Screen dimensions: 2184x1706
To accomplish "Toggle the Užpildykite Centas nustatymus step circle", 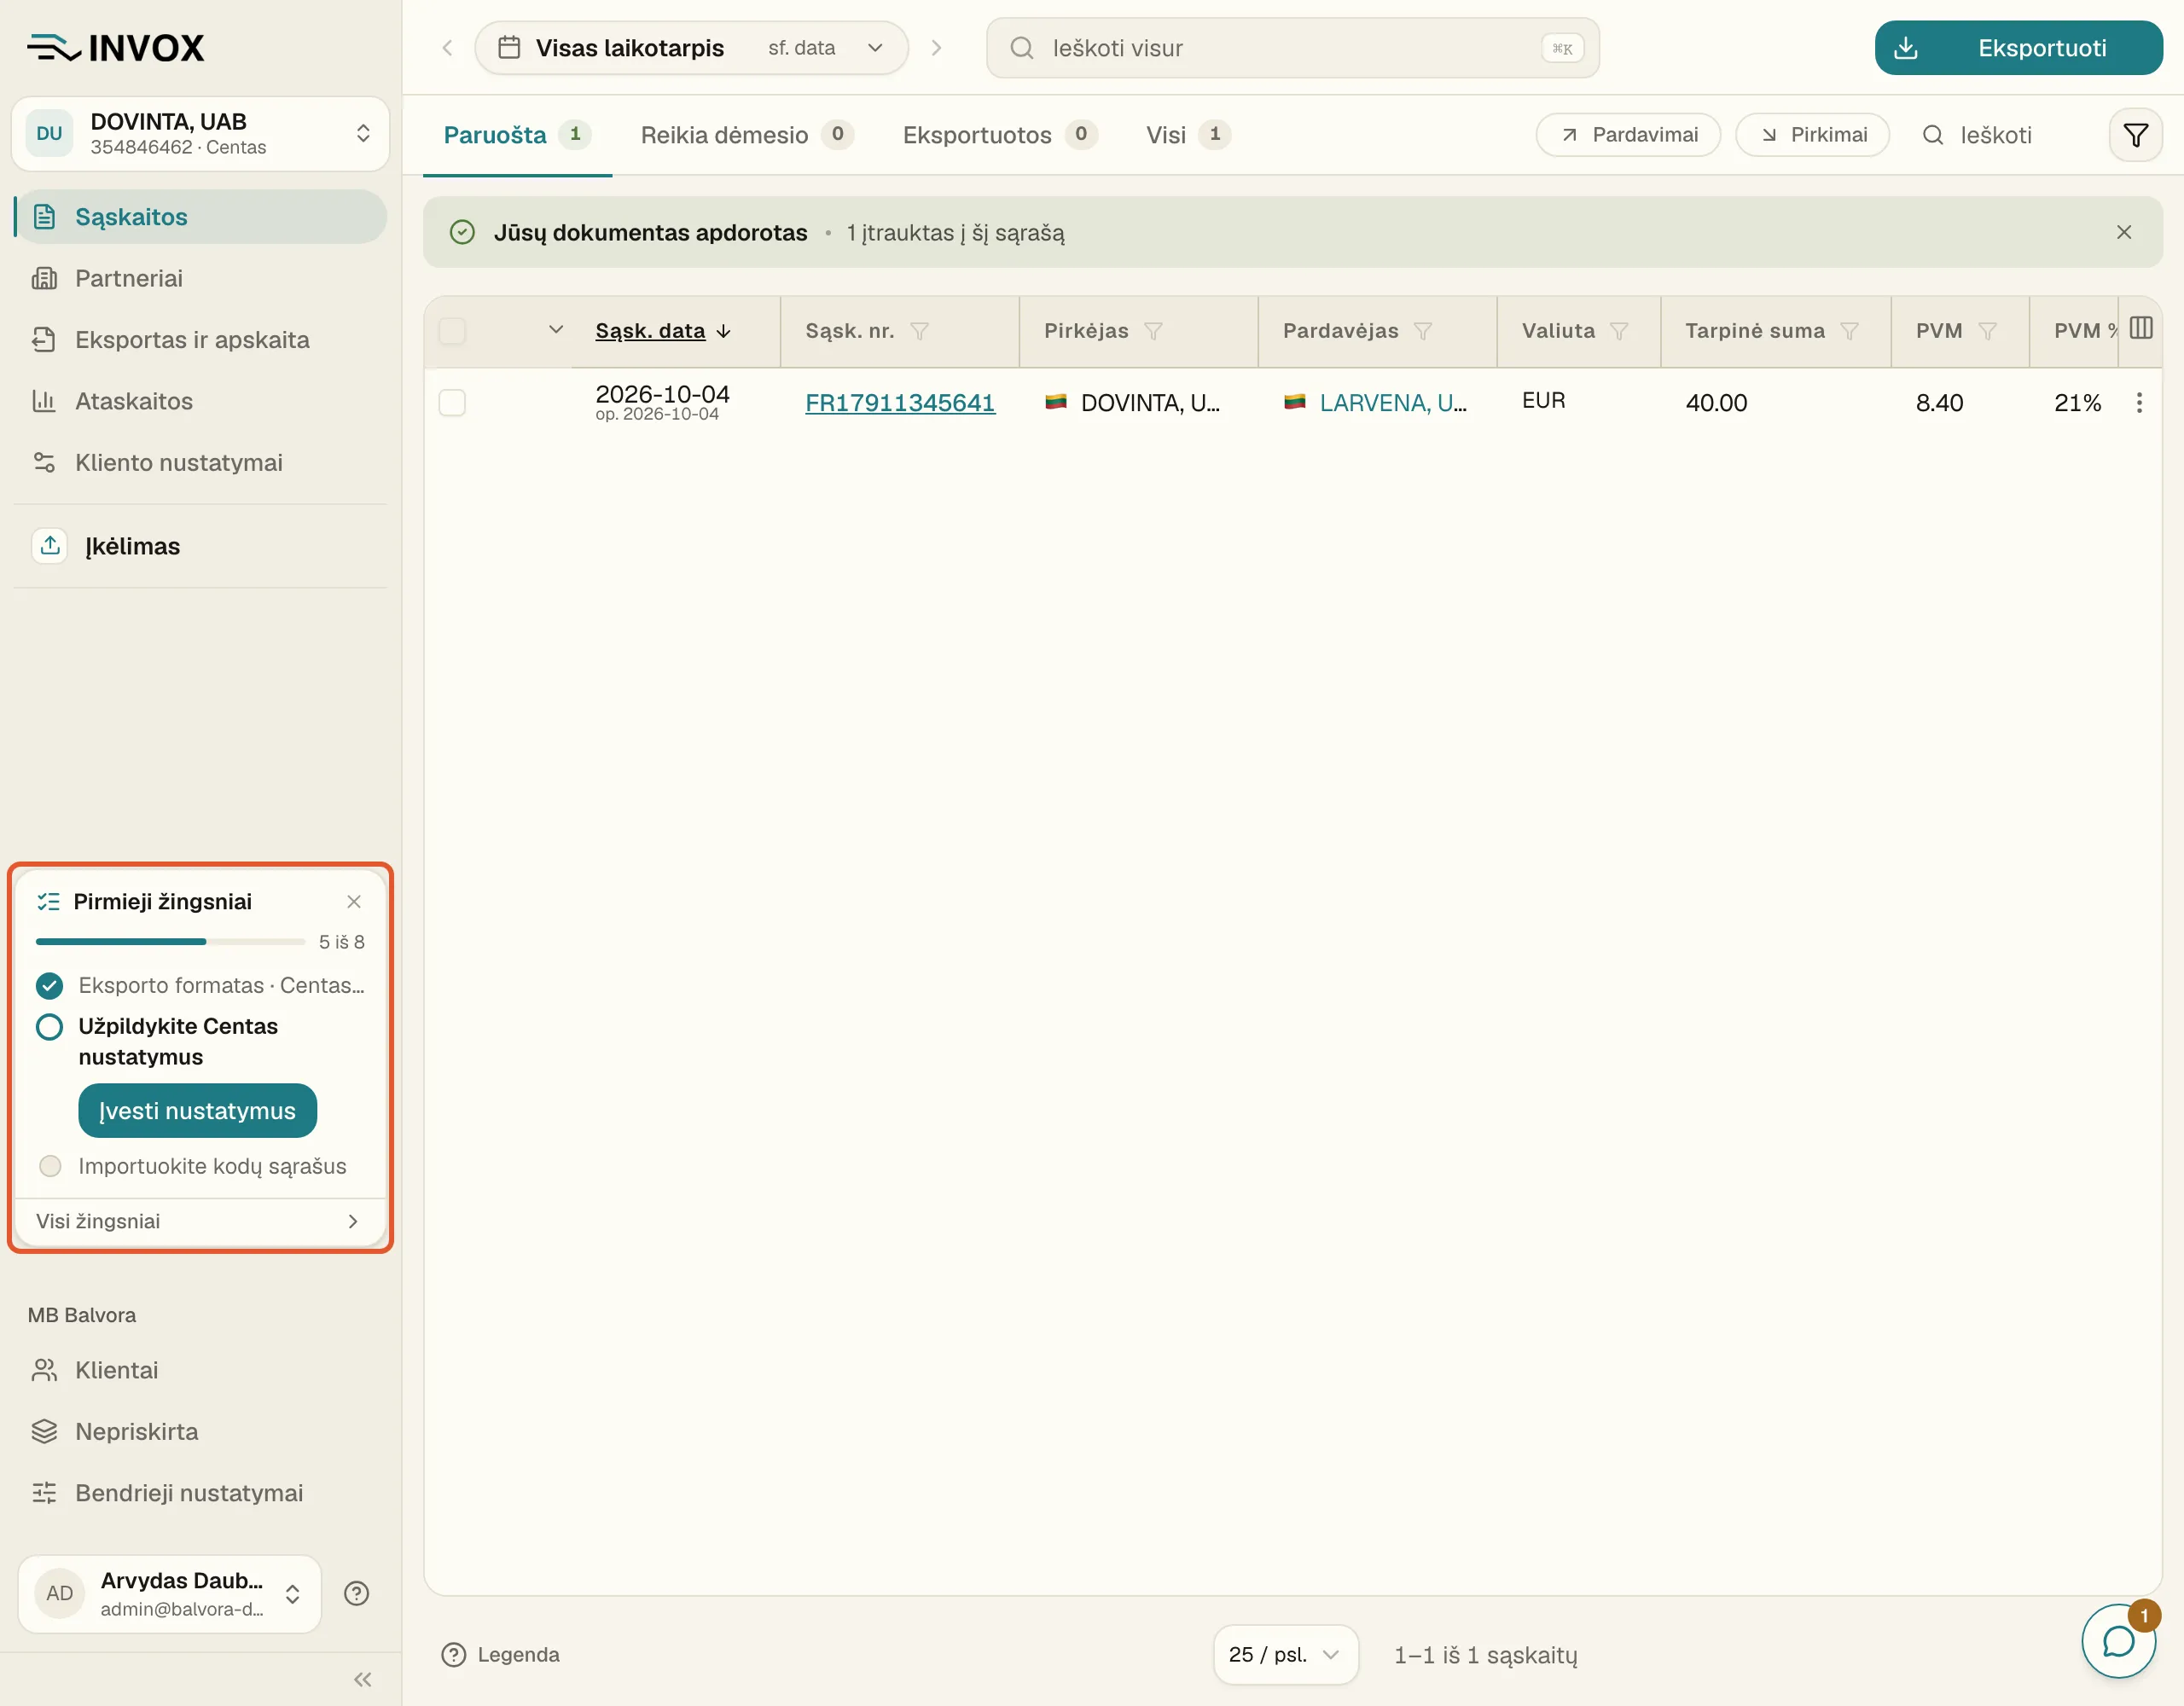I will (49, 1027).
